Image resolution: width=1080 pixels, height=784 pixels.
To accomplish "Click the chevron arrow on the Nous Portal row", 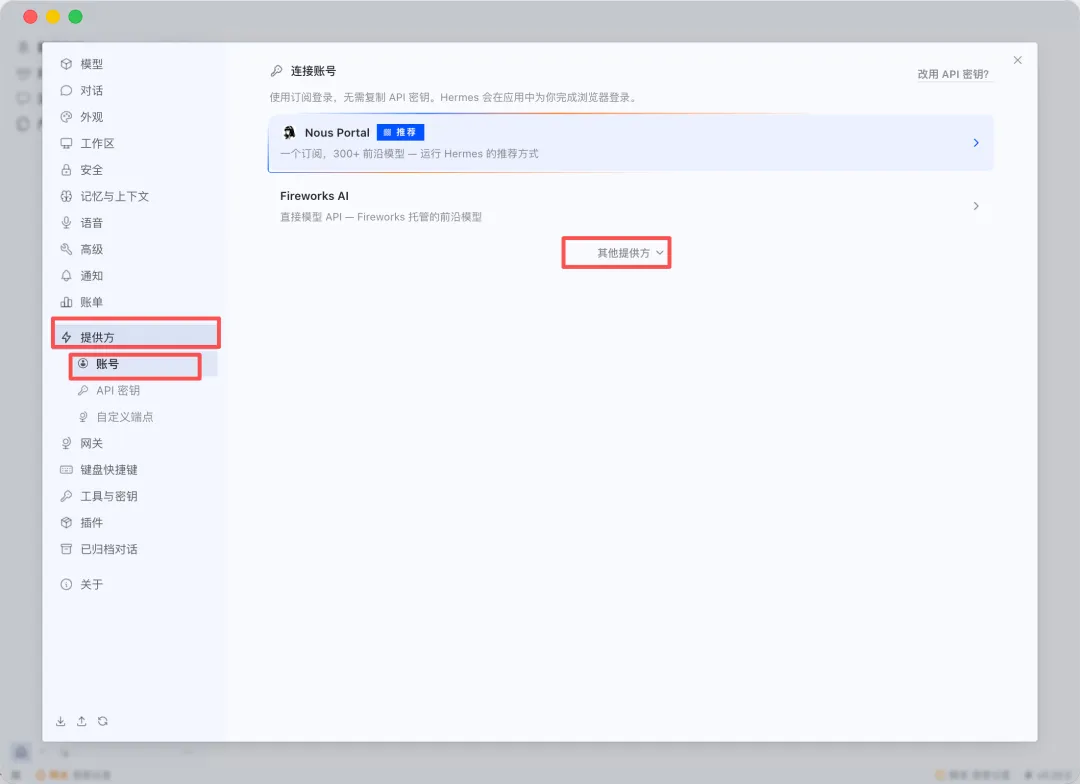I will point(976,143).
